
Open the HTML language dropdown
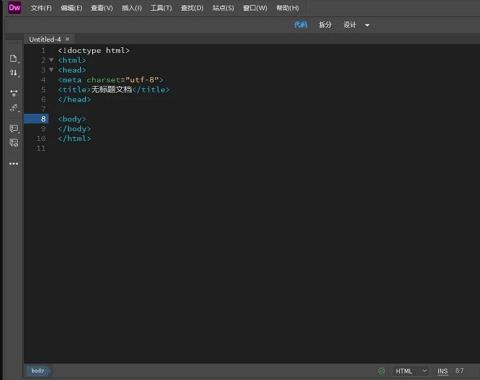click(411, 371)
